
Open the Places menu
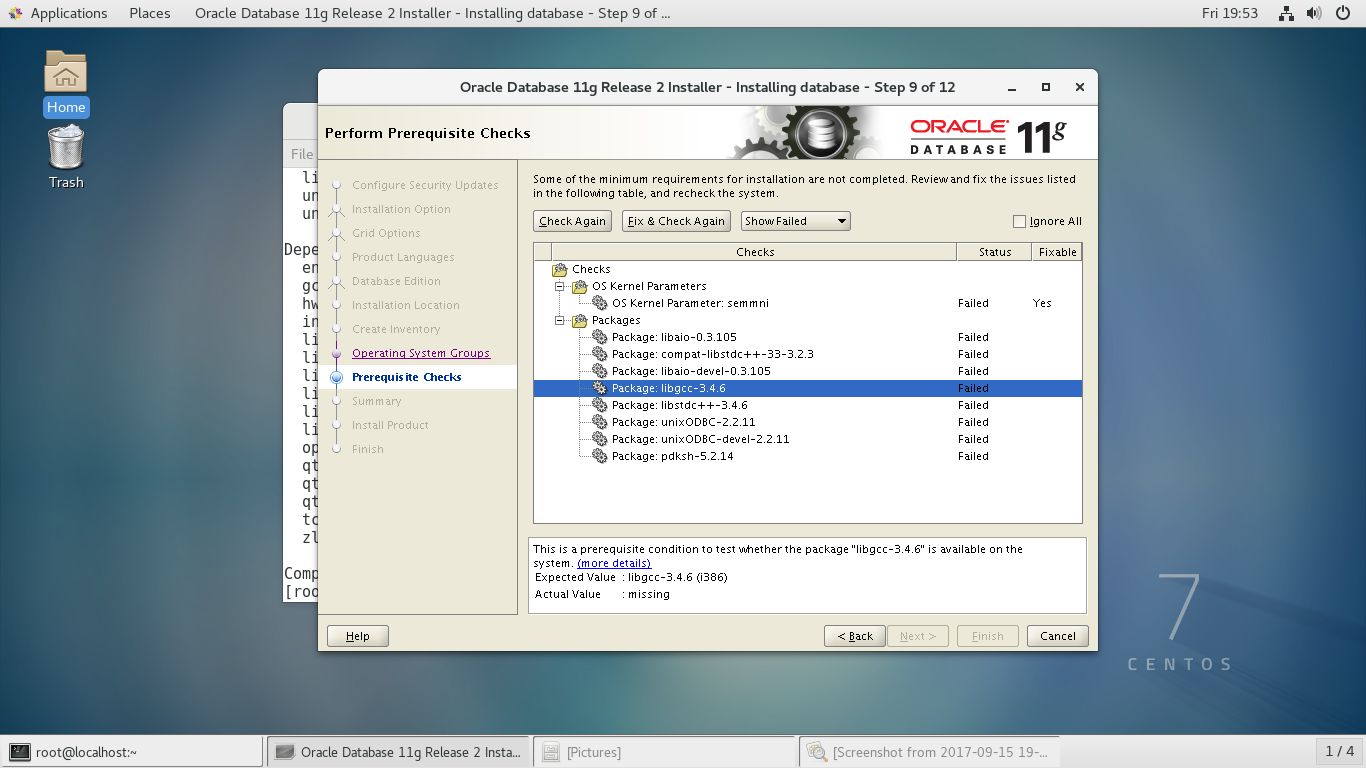(150, 13)
